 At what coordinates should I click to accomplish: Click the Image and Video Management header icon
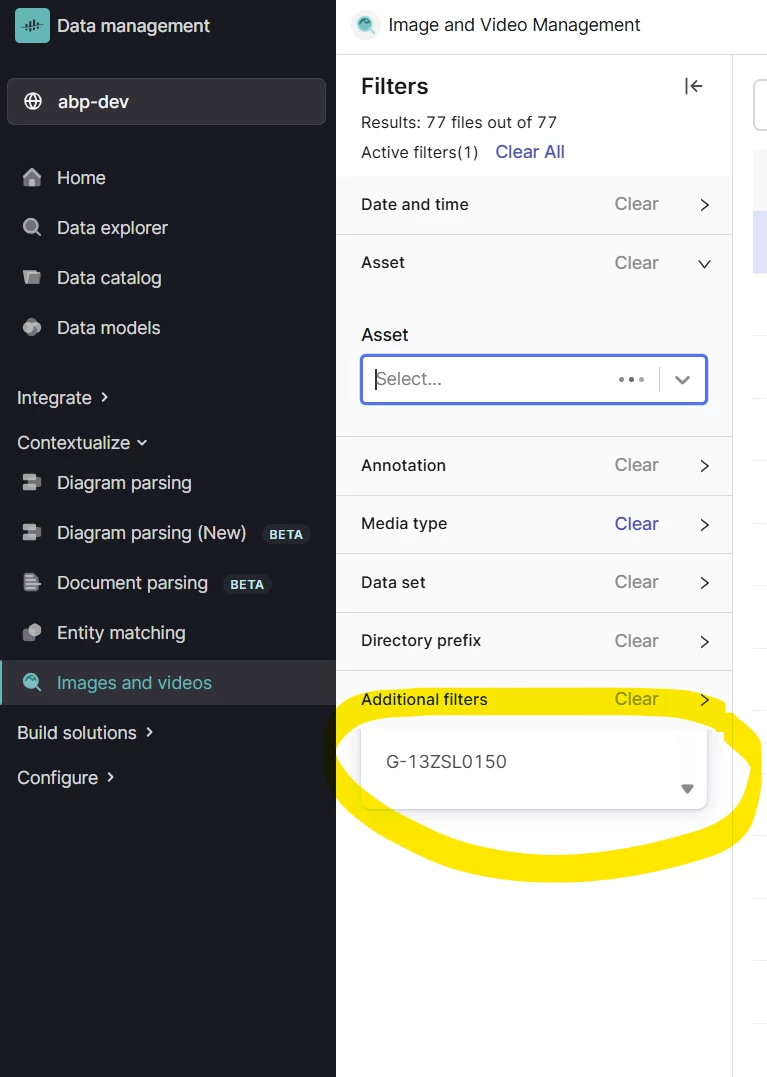point(367,26)
